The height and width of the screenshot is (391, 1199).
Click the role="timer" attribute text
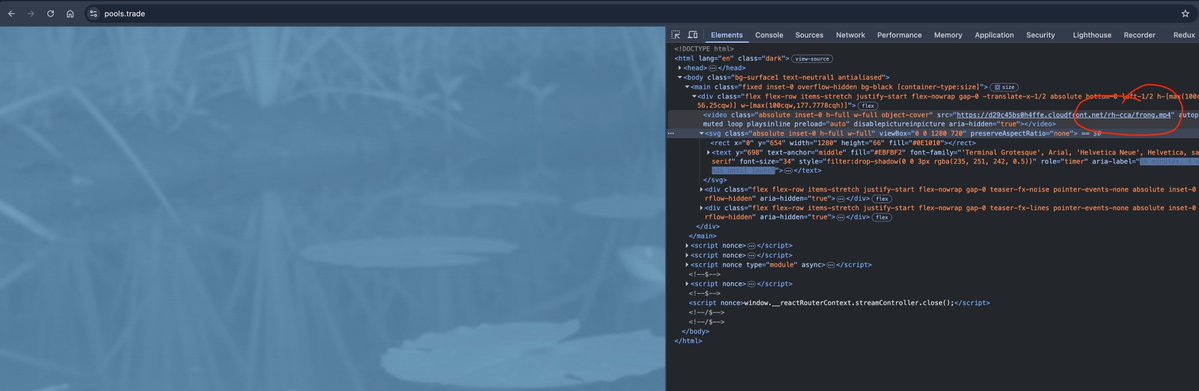pos(1064,161)
